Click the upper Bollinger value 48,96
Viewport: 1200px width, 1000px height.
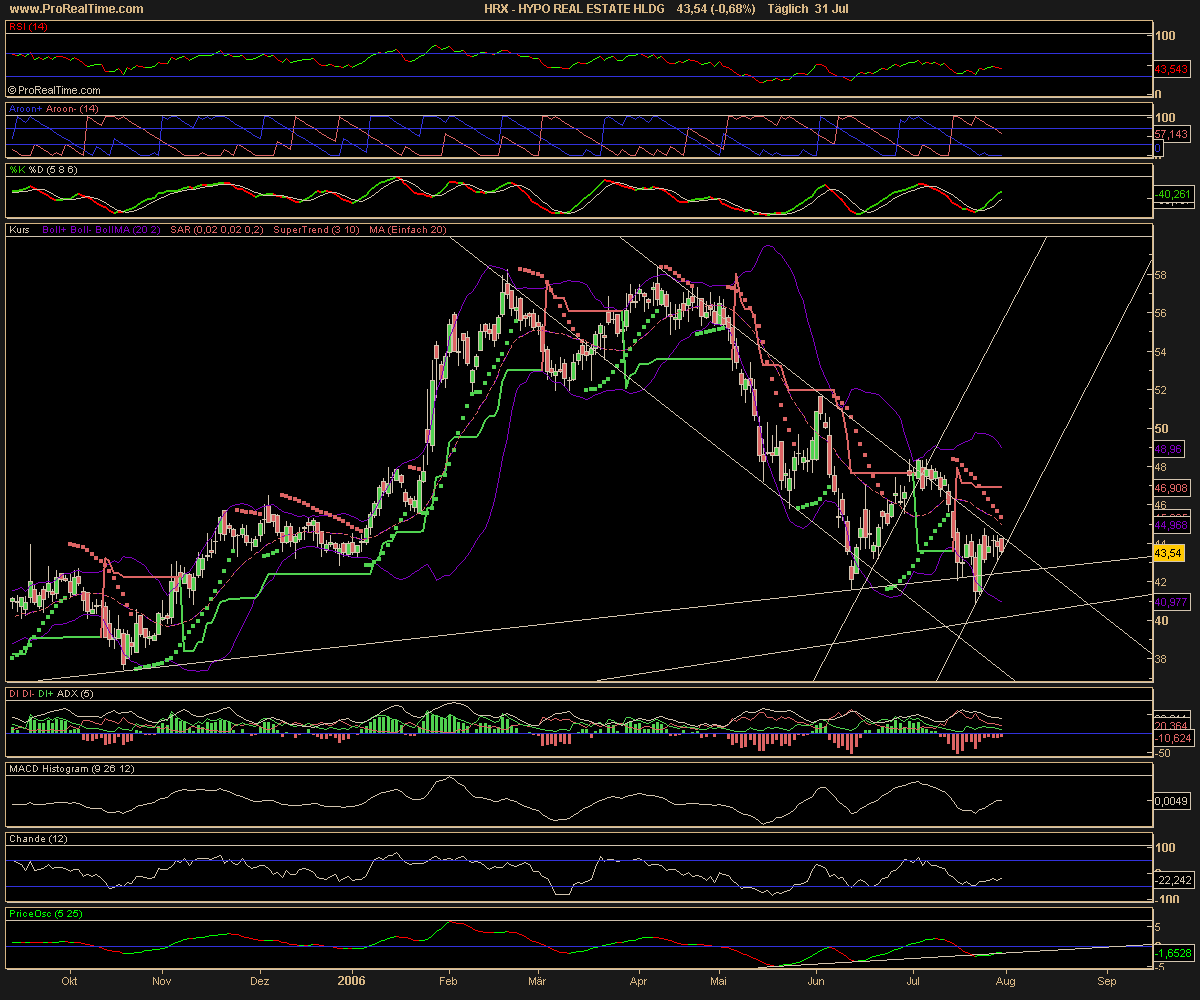pos(1167,448)
